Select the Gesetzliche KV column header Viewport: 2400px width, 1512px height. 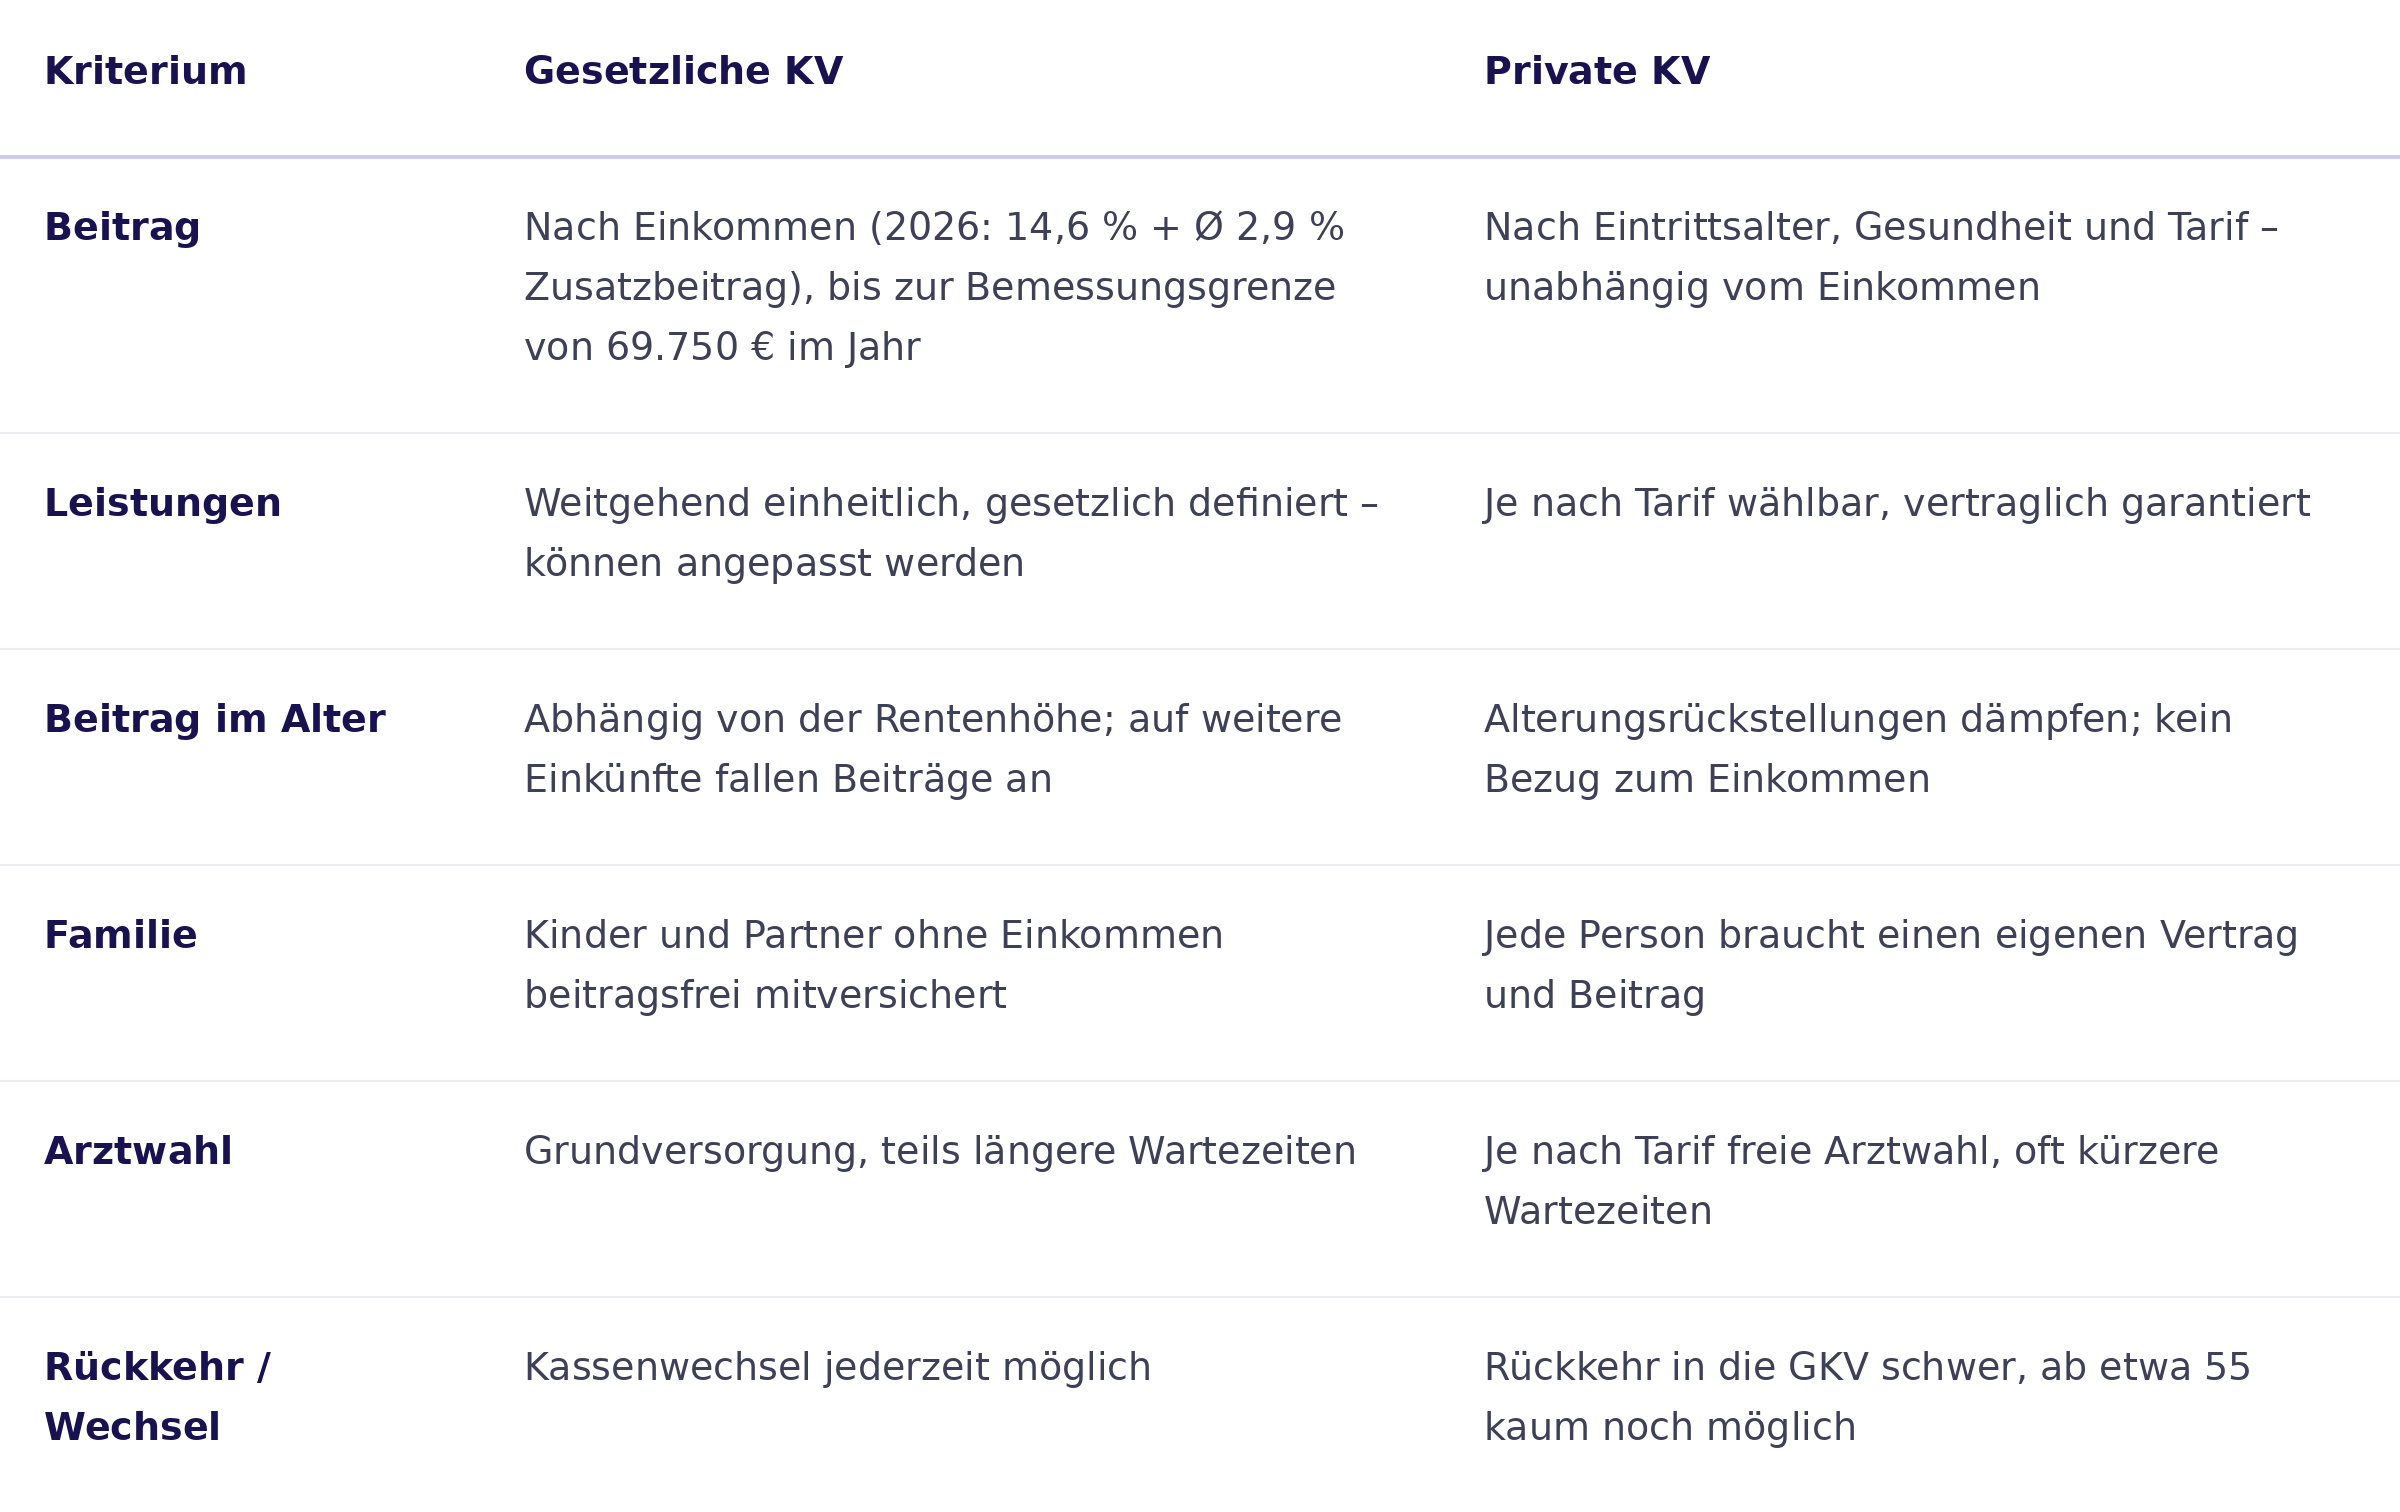pos(683,72)
